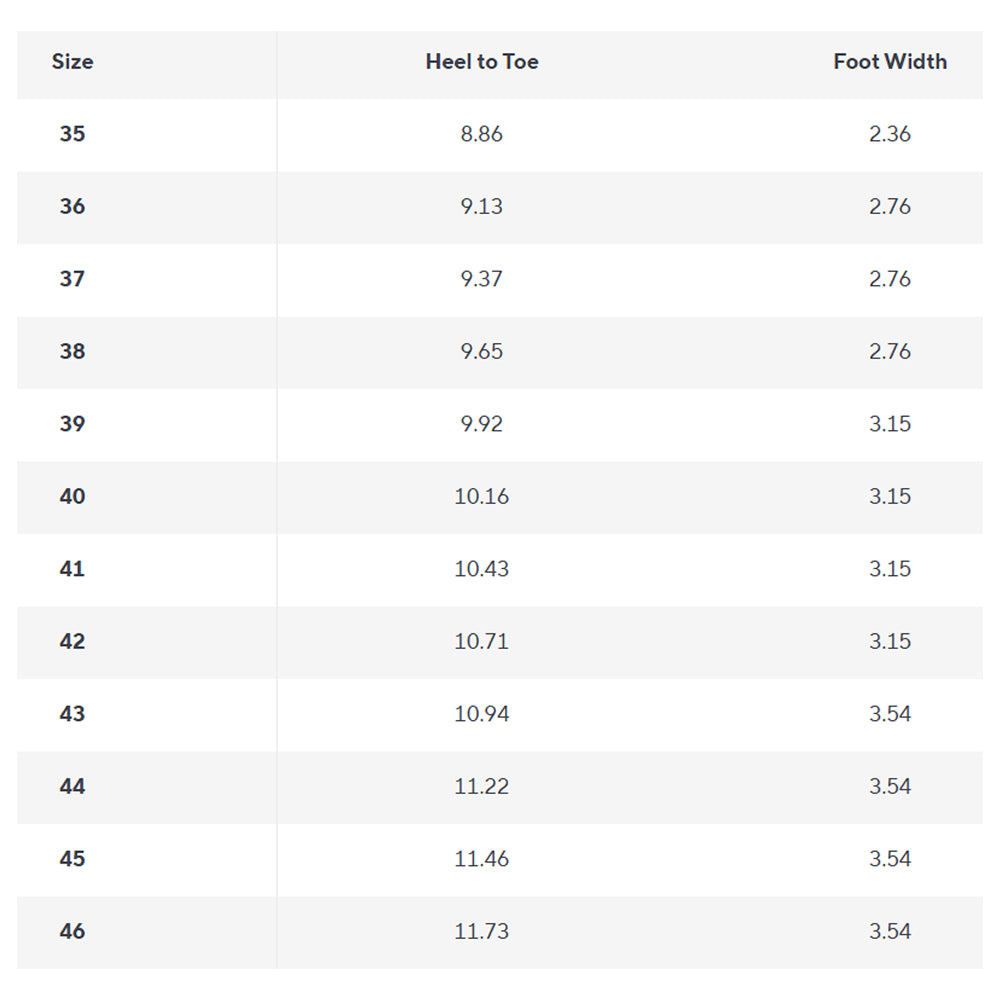
Task: Click size 41's 3.15 foot width
Action: pyautogui.click(x=890, y=569)
